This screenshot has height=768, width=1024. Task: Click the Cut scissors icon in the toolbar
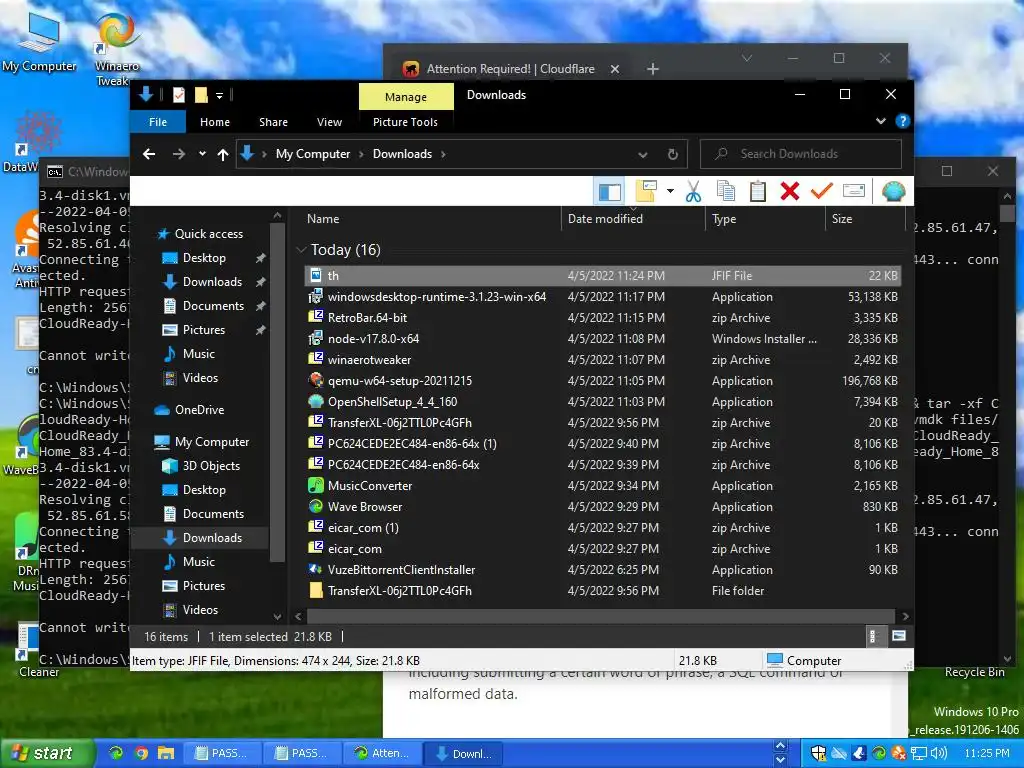tap(694, 191)
